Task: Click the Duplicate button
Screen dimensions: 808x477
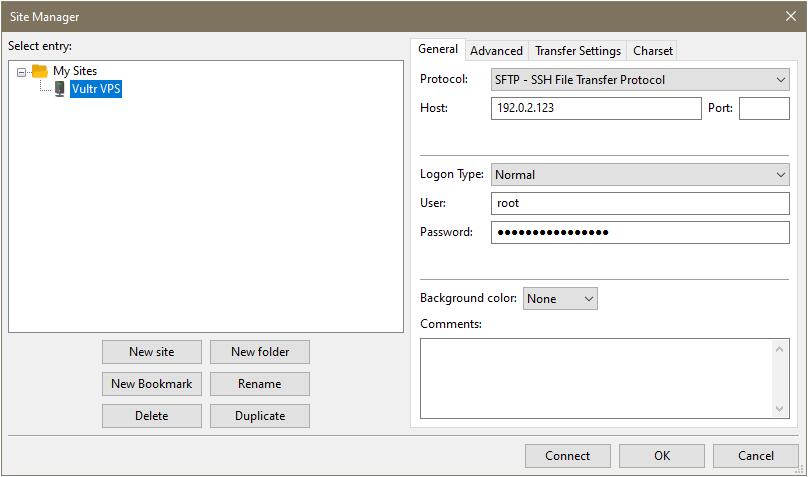Action: [x=260, y=416]
